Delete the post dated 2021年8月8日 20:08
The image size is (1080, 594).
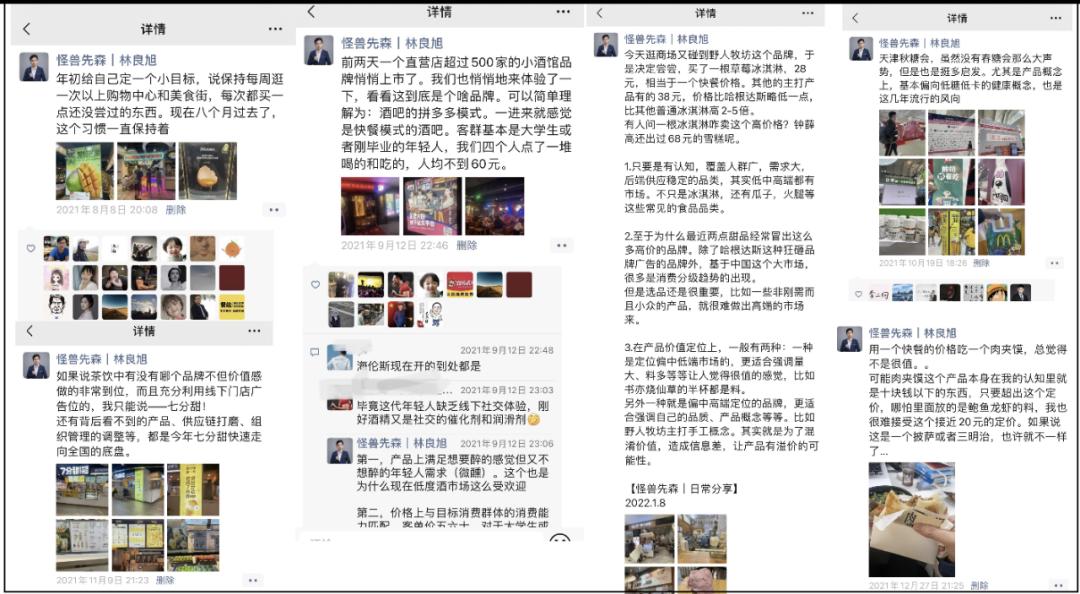pos(176,209)
